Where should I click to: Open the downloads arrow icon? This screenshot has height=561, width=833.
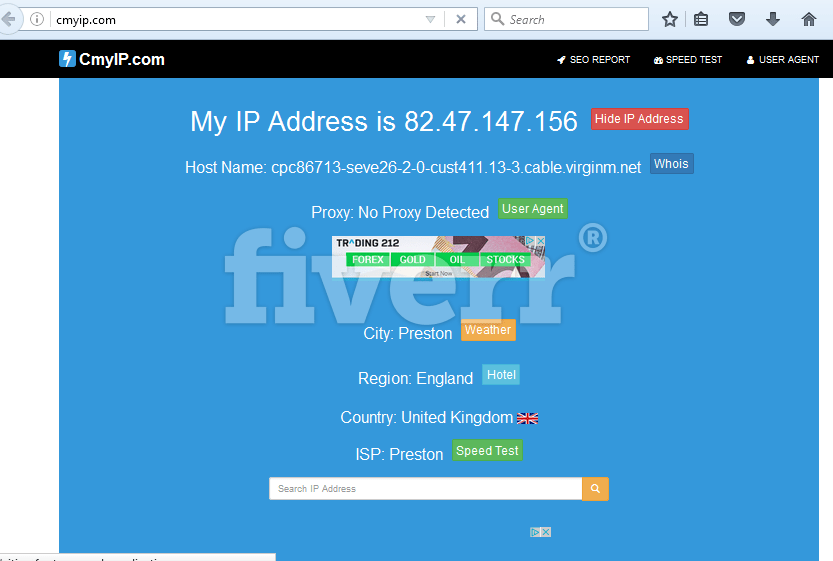pos(773,20)
